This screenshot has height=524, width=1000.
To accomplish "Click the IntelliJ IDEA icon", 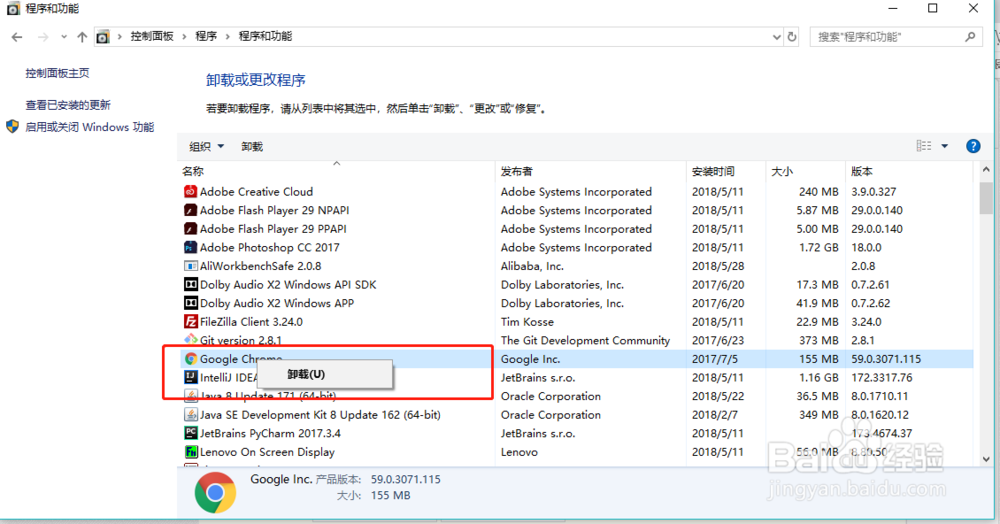I will tap(190, 377).
